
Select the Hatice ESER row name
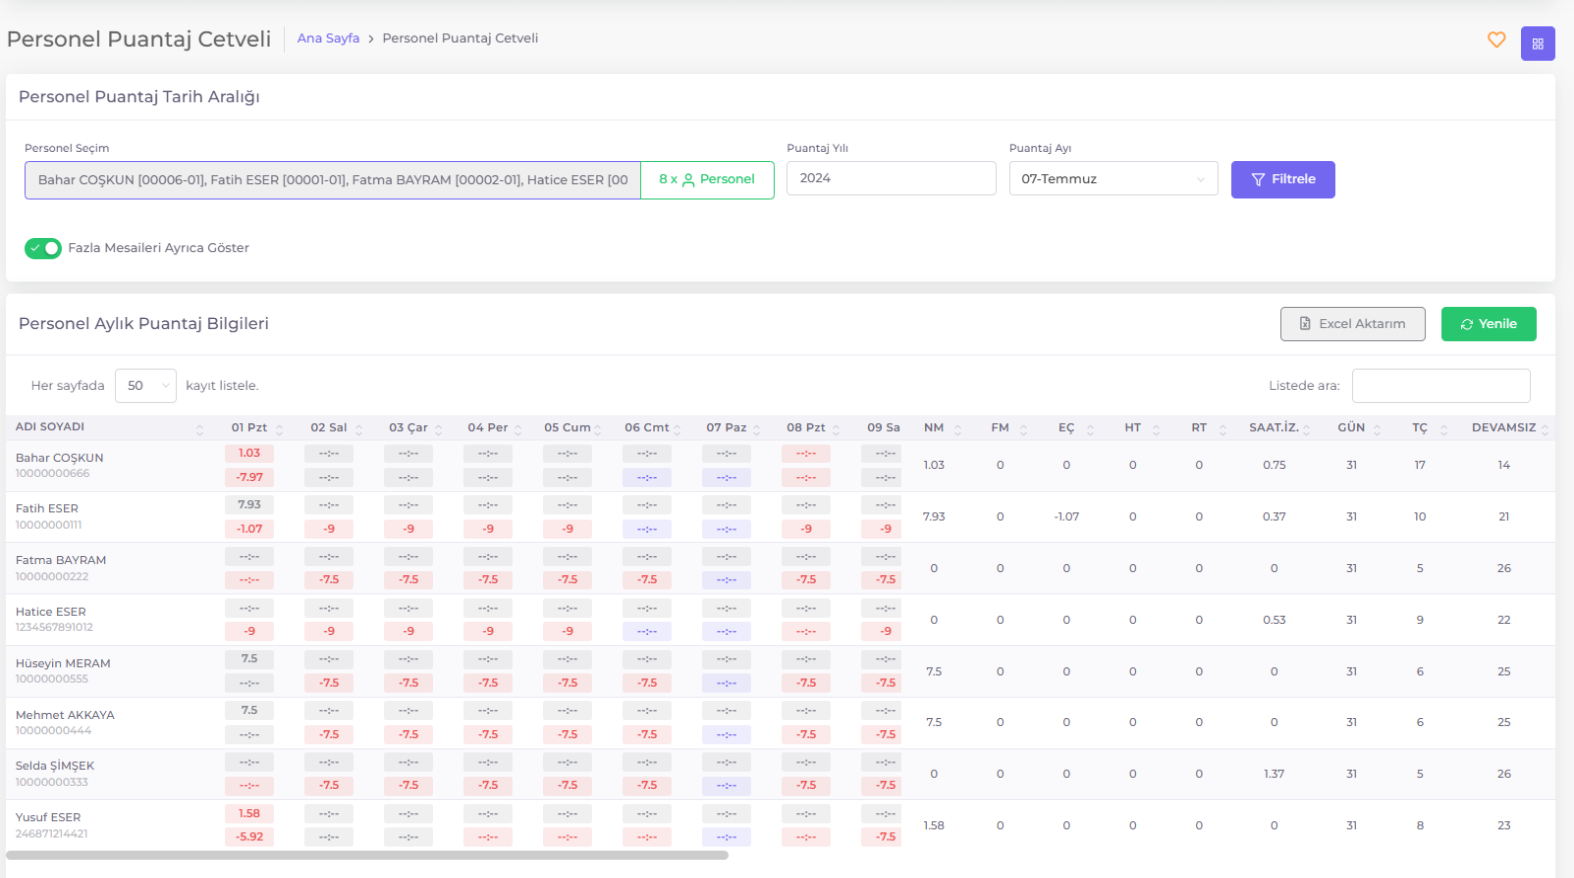coord(51,612)
